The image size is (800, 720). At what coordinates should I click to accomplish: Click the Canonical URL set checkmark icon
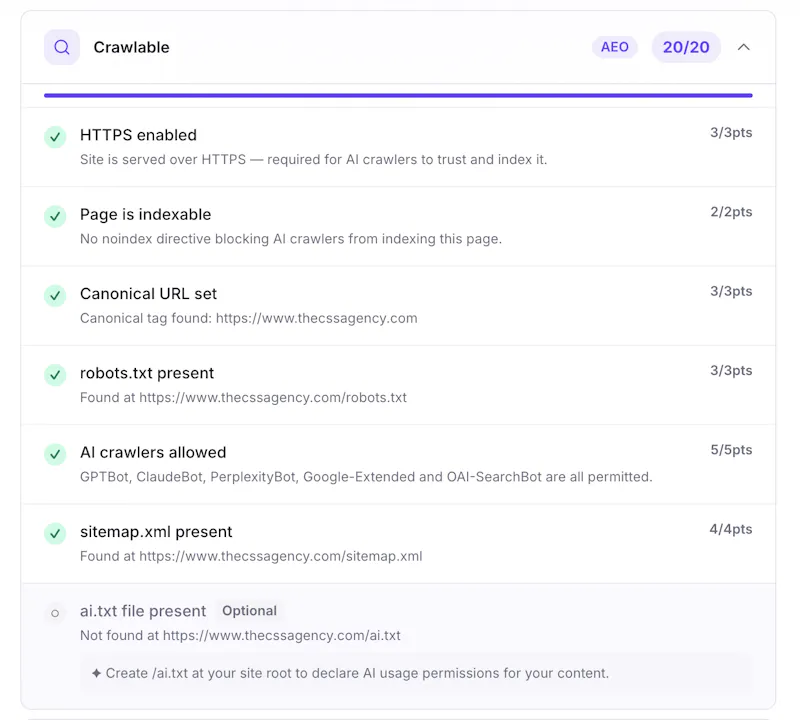click(55, 295)
